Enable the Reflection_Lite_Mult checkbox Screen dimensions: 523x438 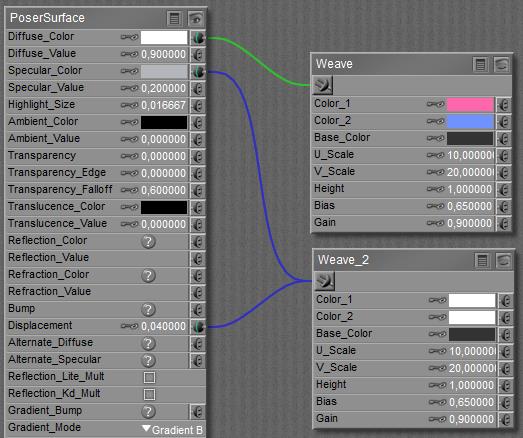149,378
